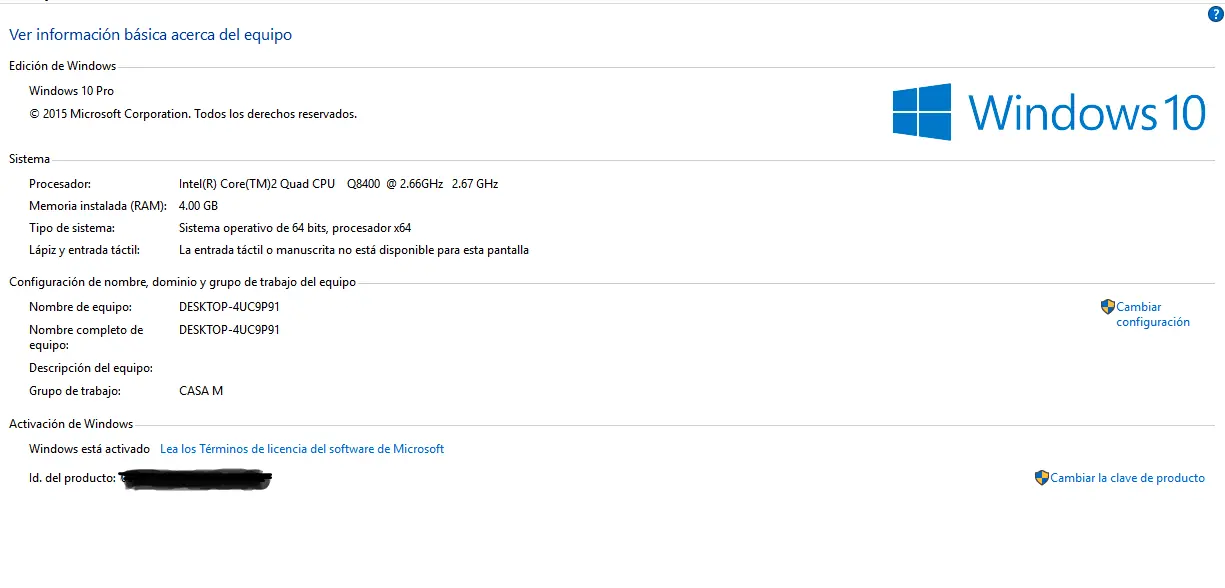Open the Cambiar configuración link
The image size is (1225, 588).
(1153, 315)
